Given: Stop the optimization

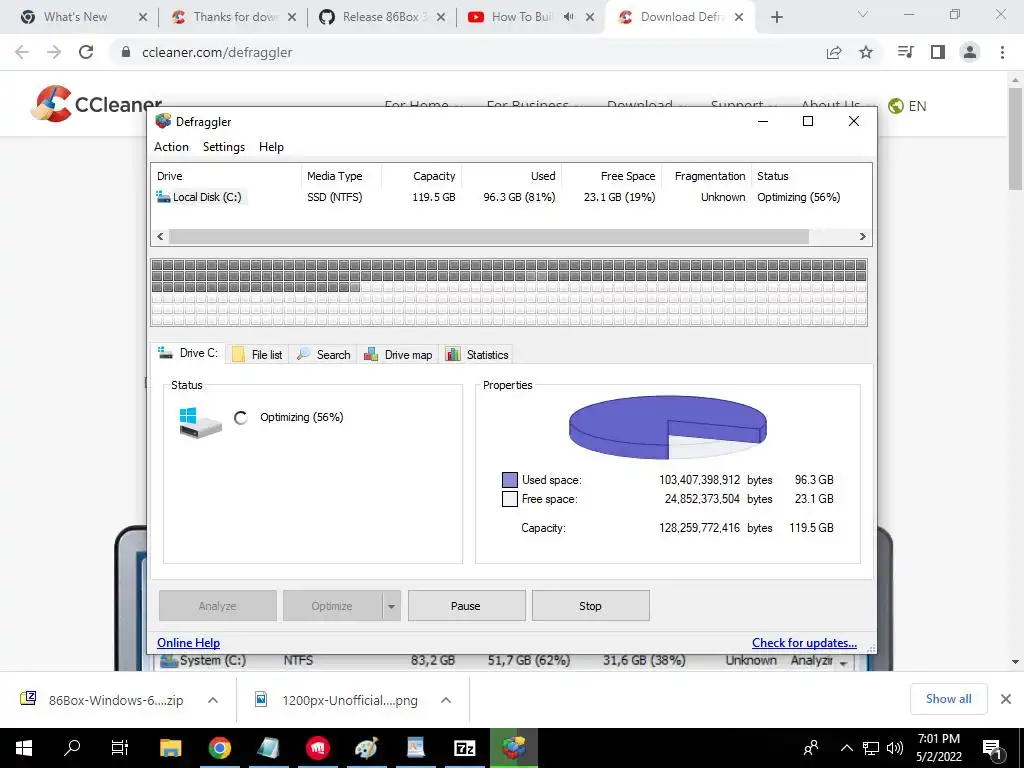Looking at the screenshot, I should [590, 606].
